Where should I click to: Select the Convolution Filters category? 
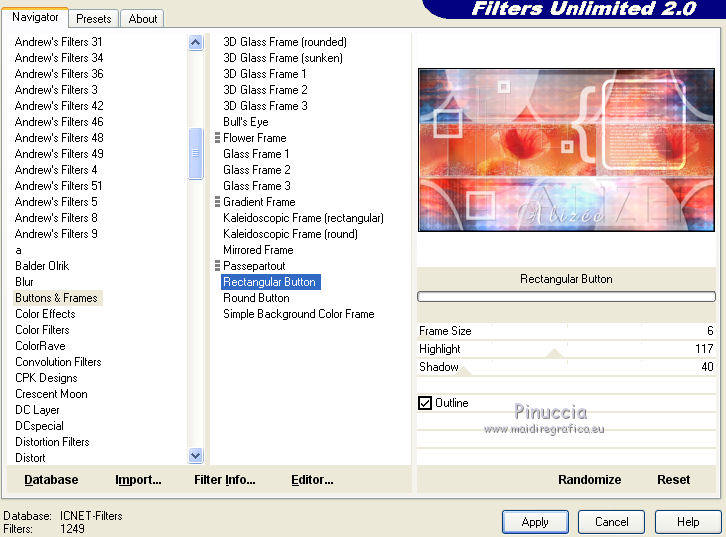[x=58, y=362]
